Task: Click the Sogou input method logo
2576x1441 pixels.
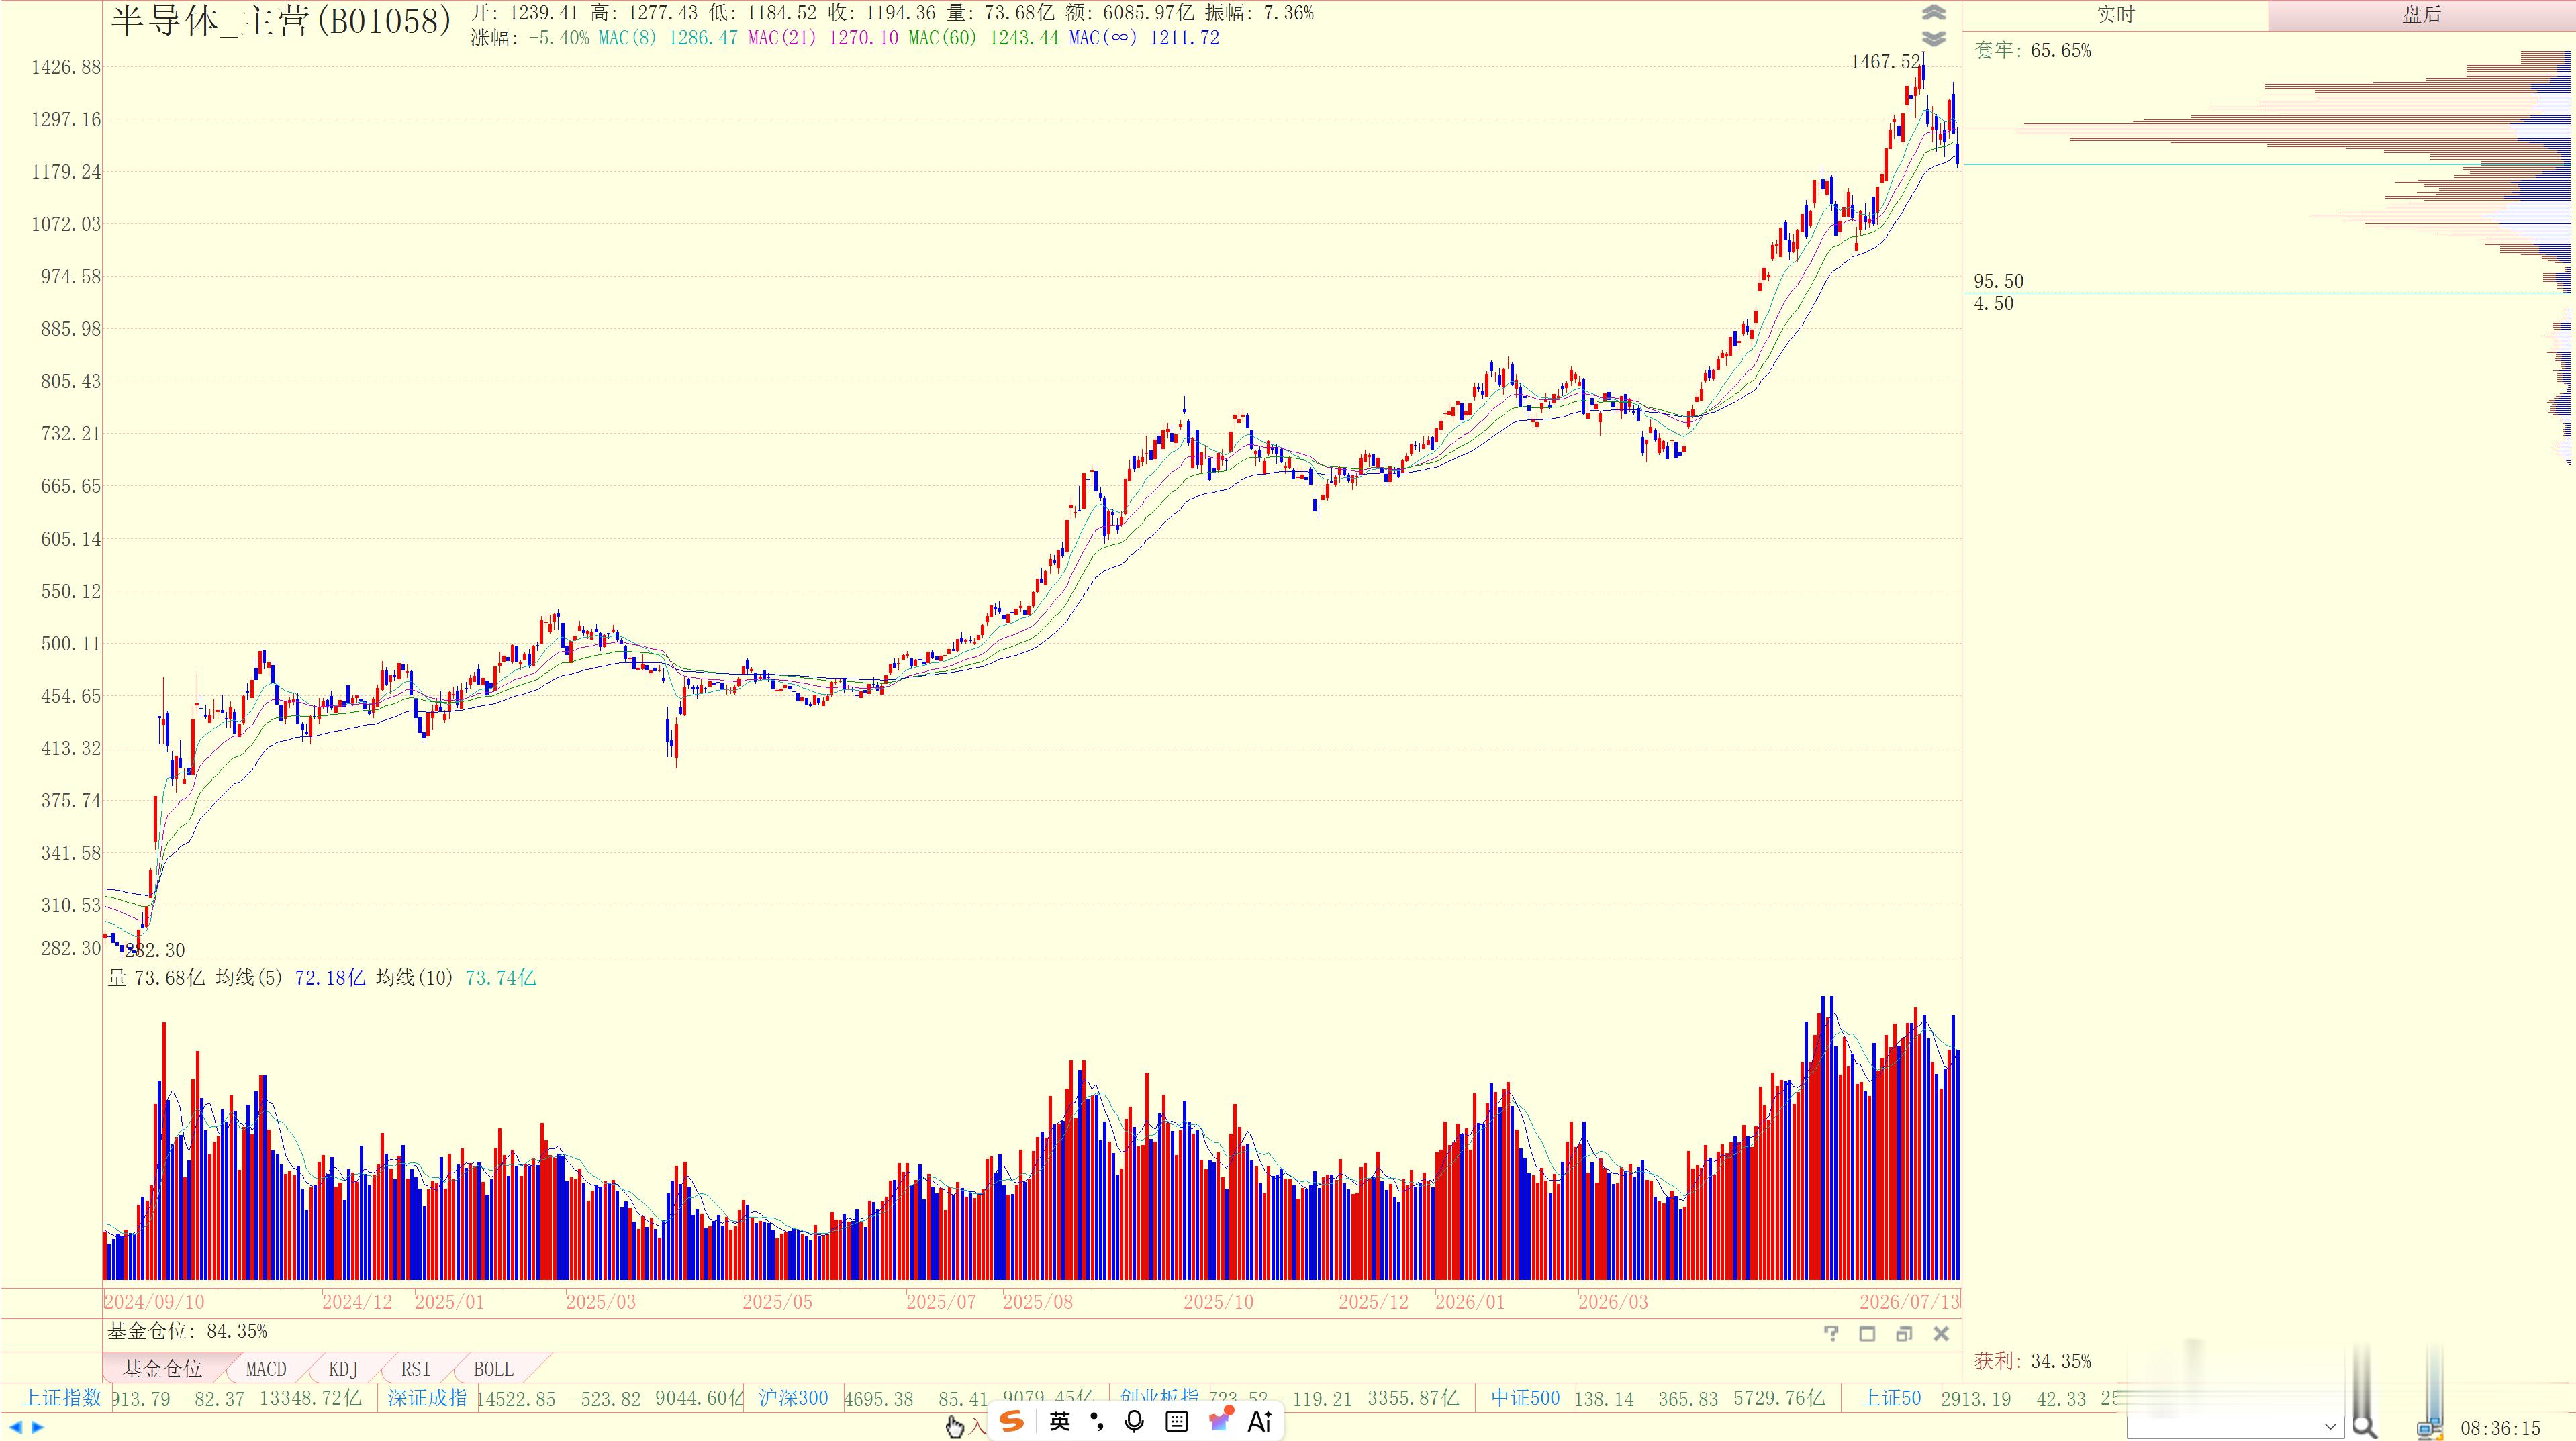Action: 1012,1421
